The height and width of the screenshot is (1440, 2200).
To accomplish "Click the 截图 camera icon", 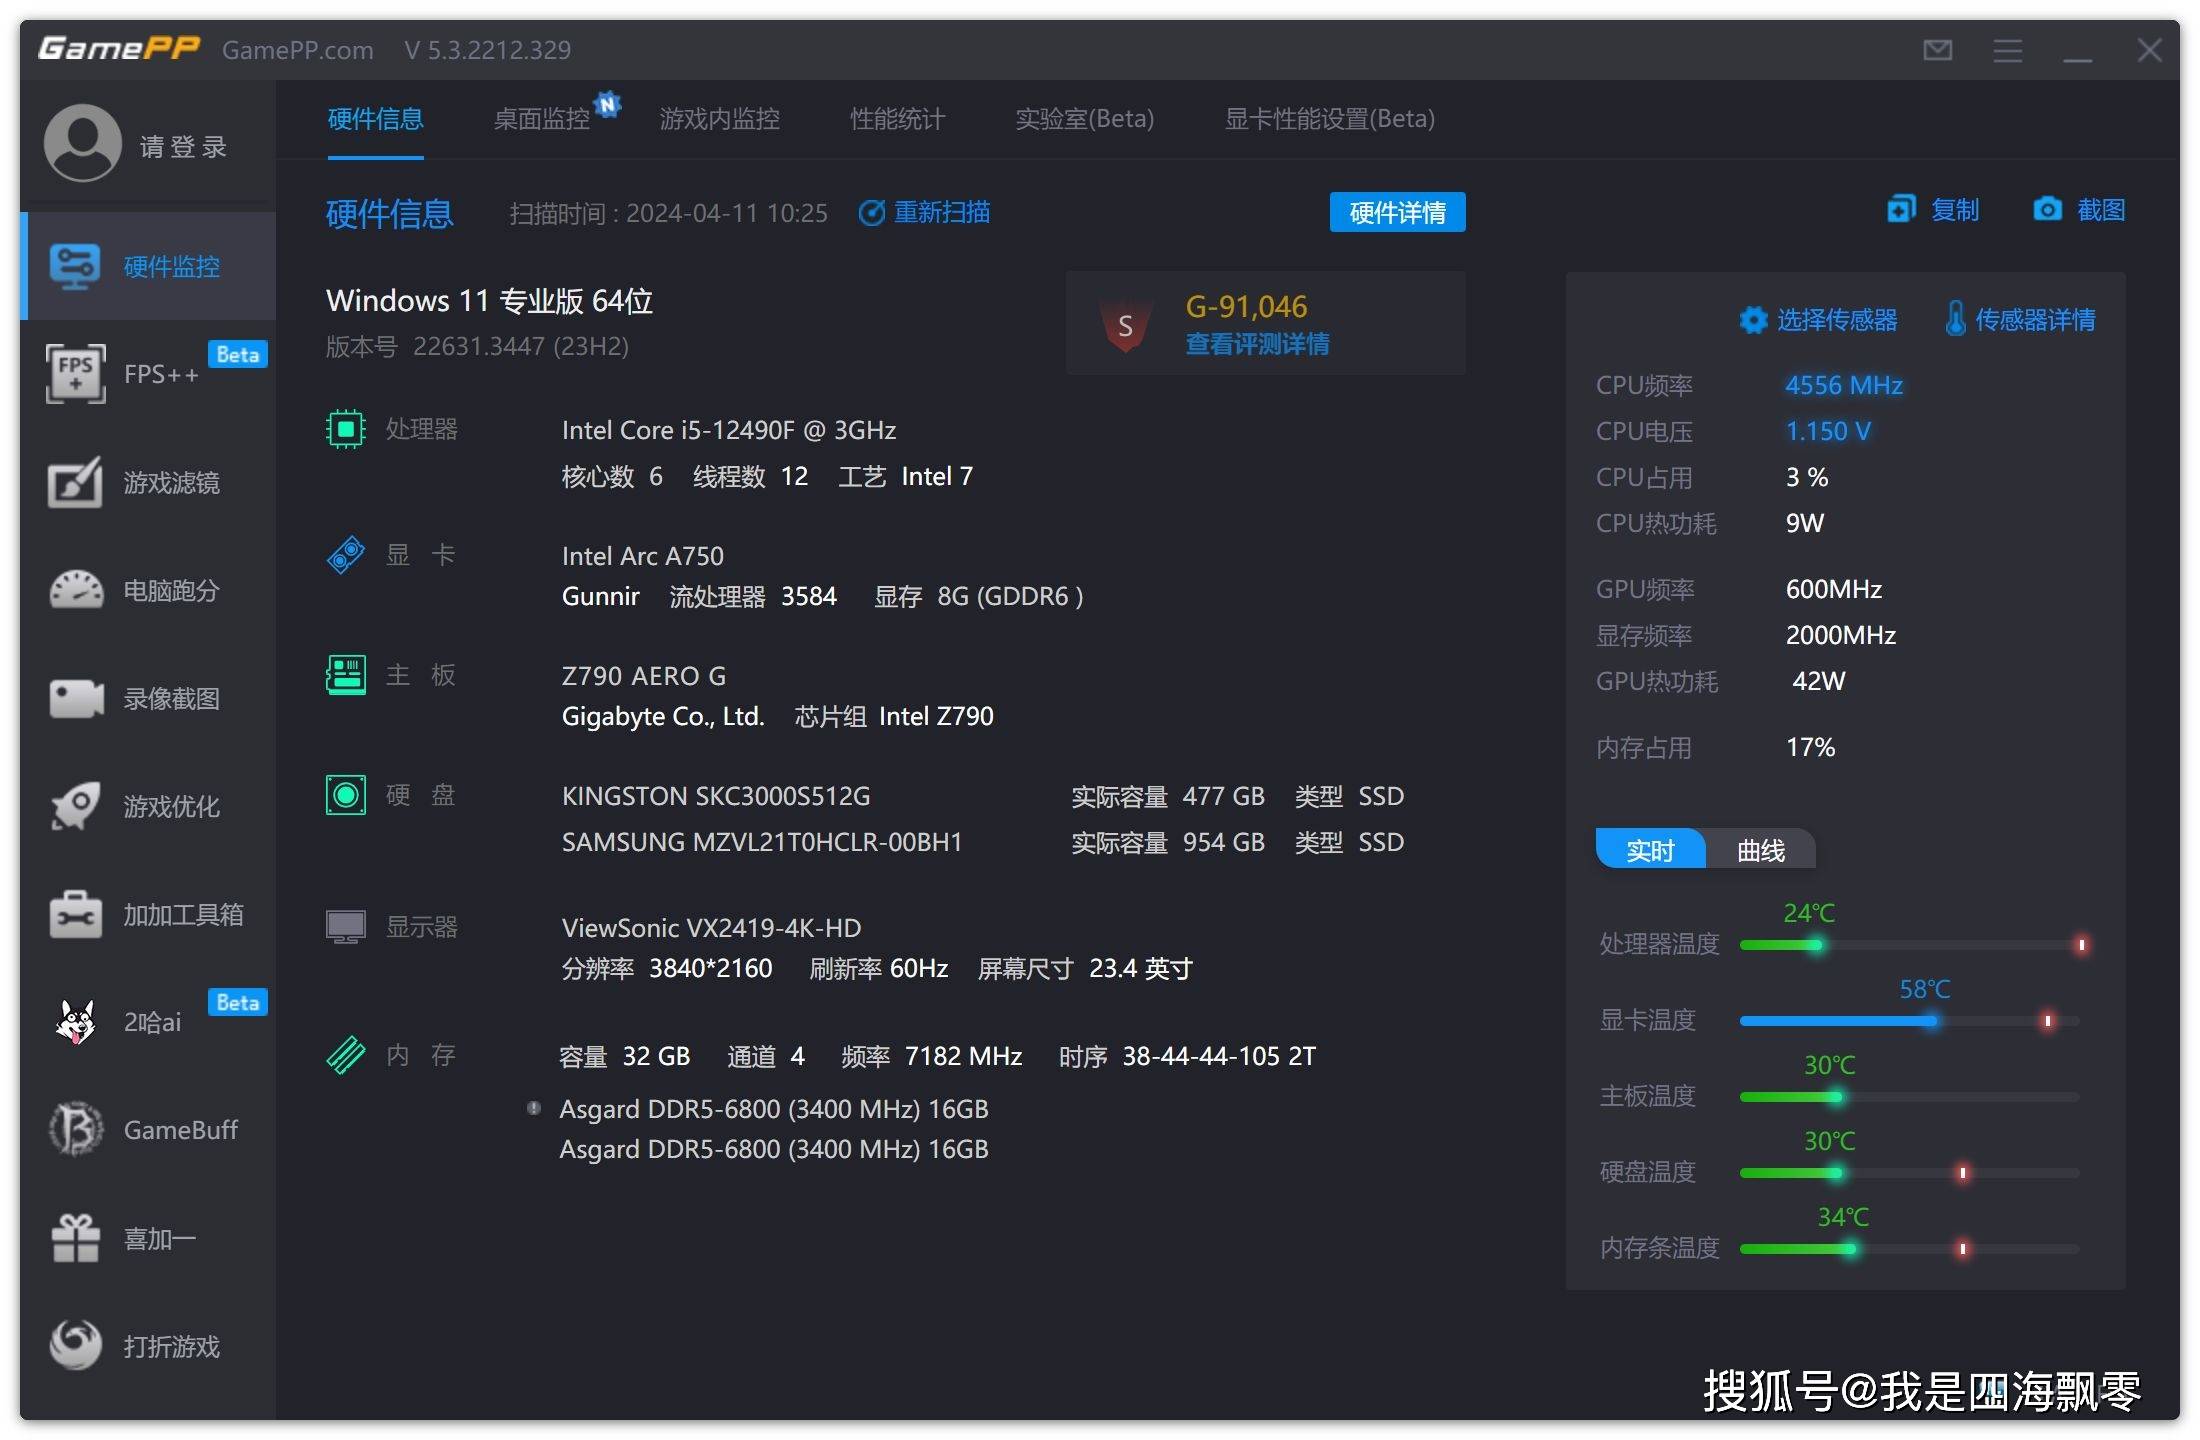I will pyautogui.click(x=2047, y=209).
